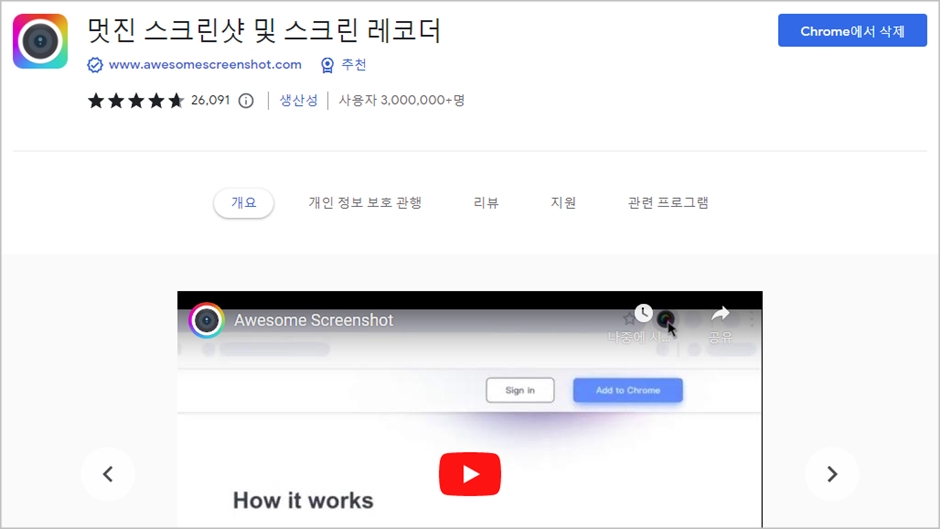Go to the 지원 tab

(x=564, y=203)
